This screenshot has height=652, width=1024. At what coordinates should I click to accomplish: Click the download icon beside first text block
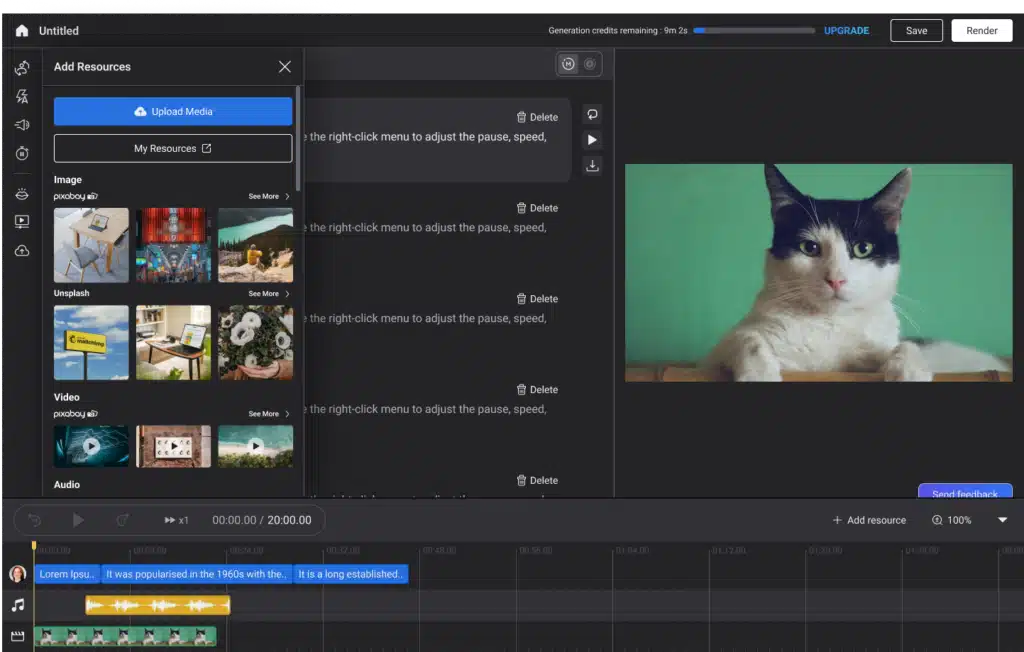tap(592, 166)
